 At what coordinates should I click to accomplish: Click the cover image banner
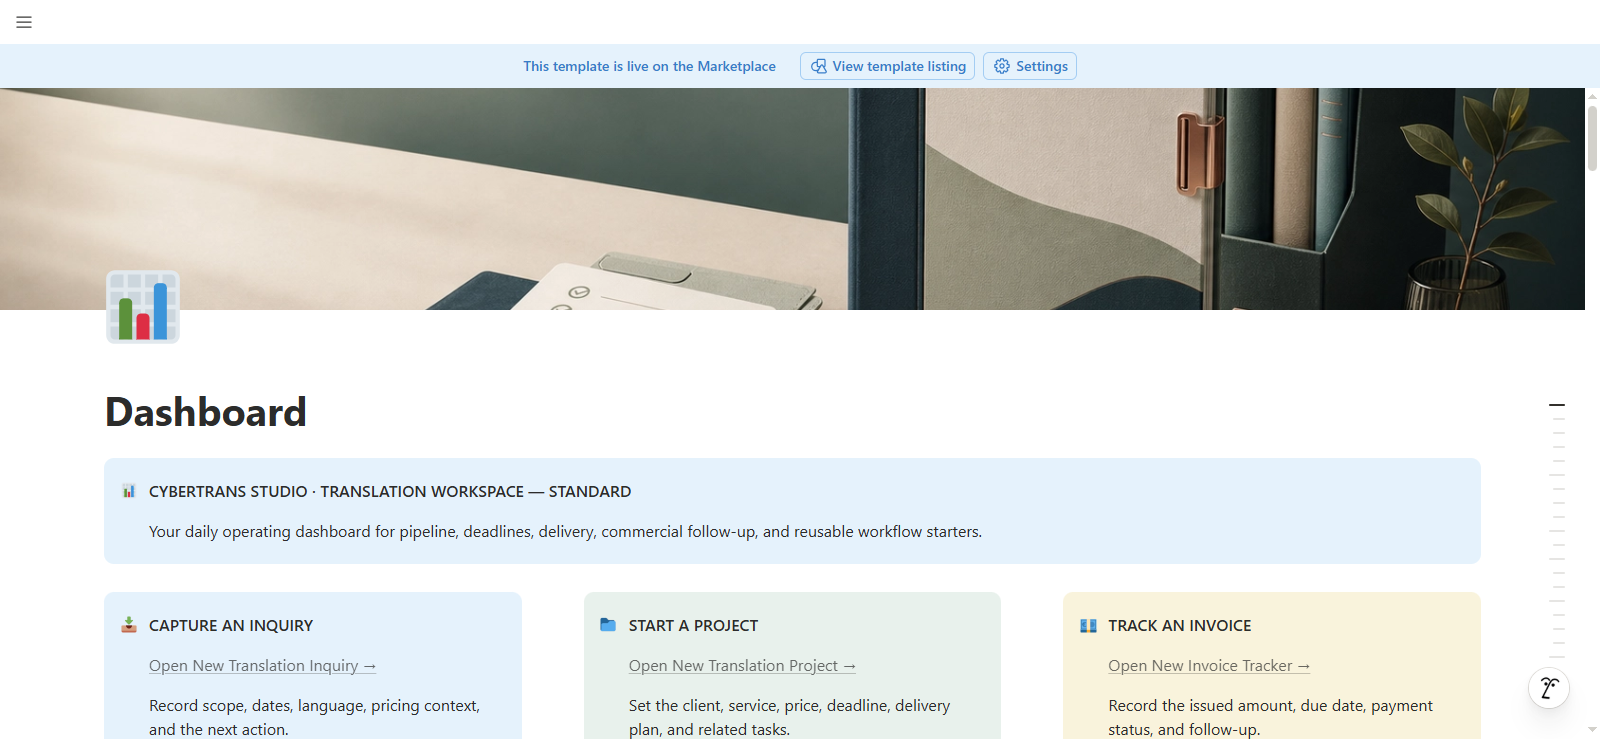[x=792, y=199]
